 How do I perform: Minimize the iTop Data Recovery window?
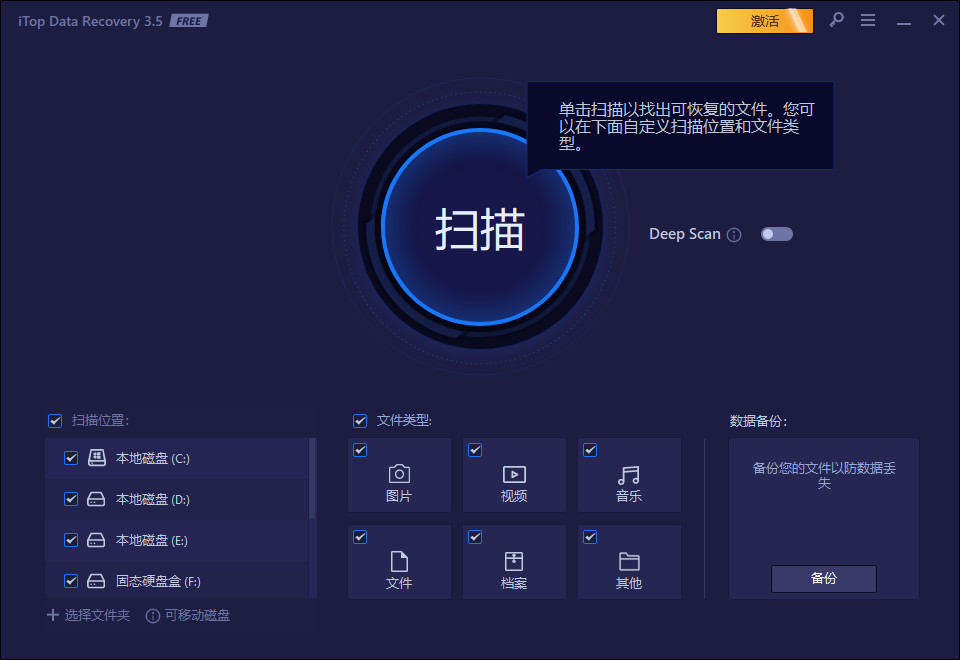coord(904,21)
